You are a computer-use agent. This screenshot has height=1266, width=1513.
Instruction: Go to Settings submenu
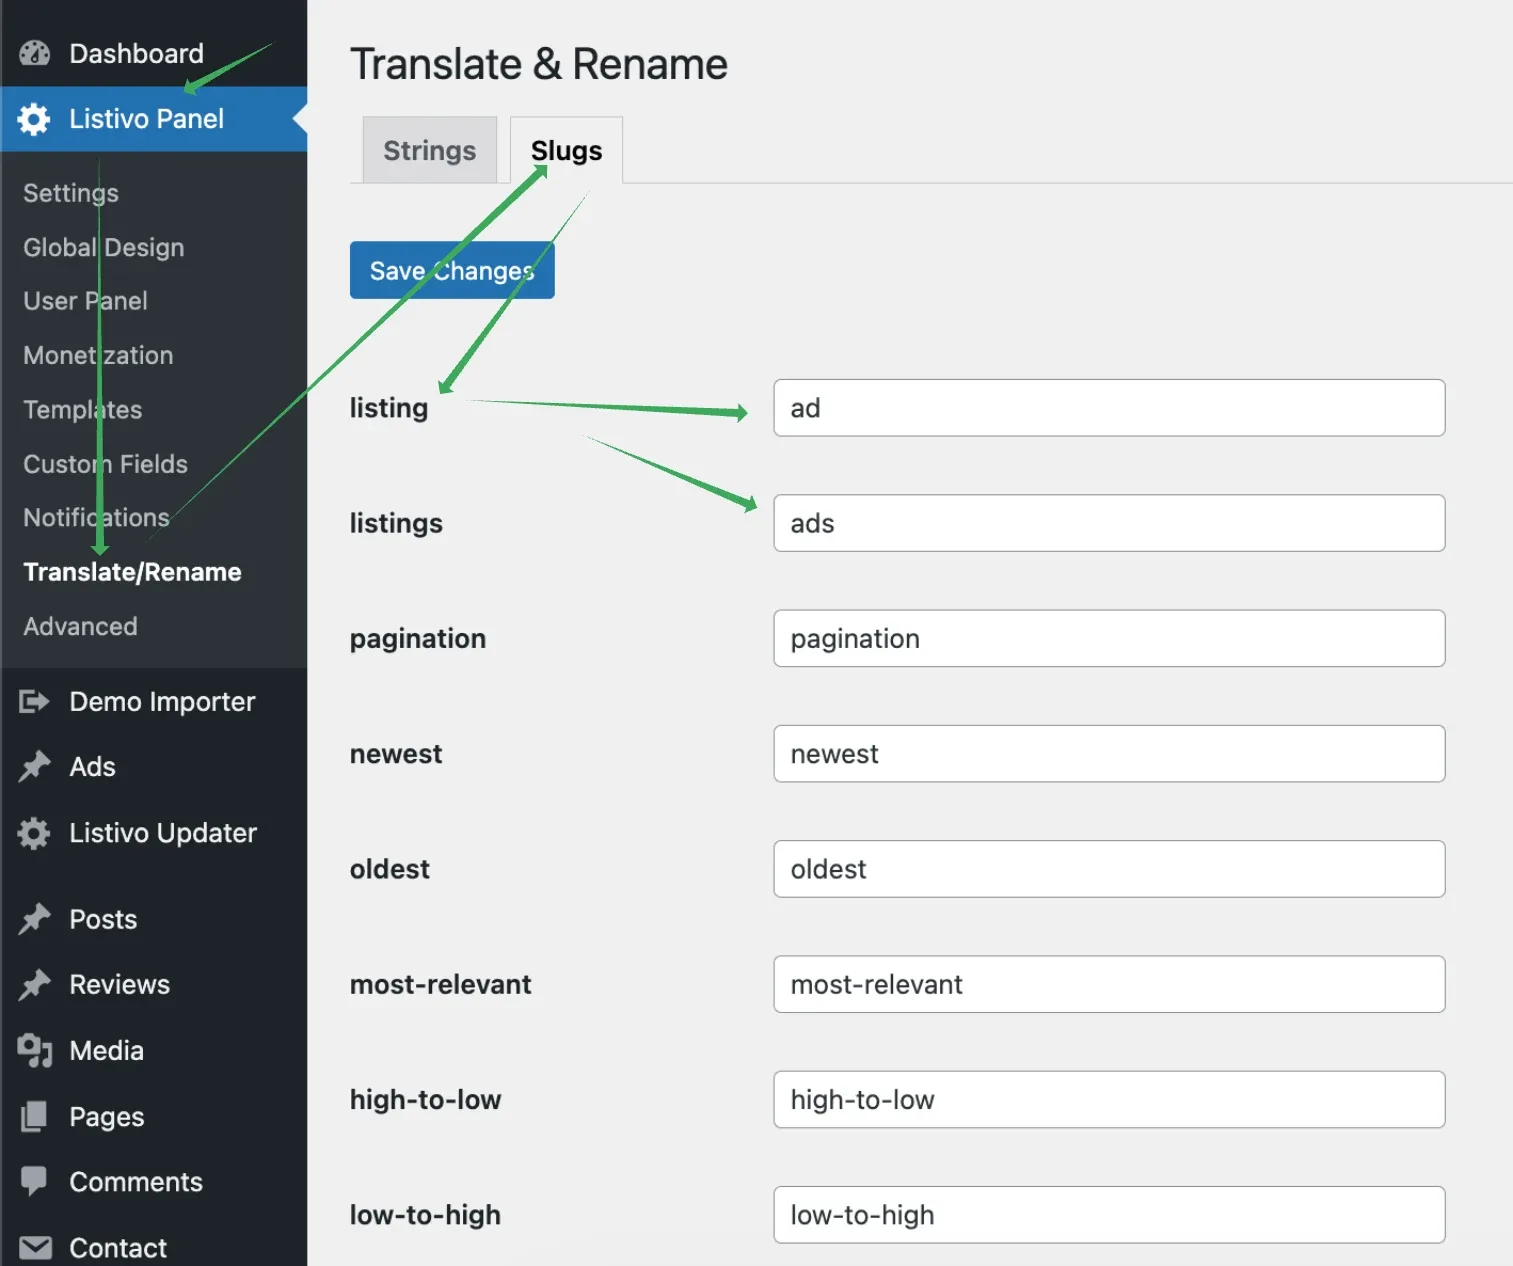[x=71, y=193]
